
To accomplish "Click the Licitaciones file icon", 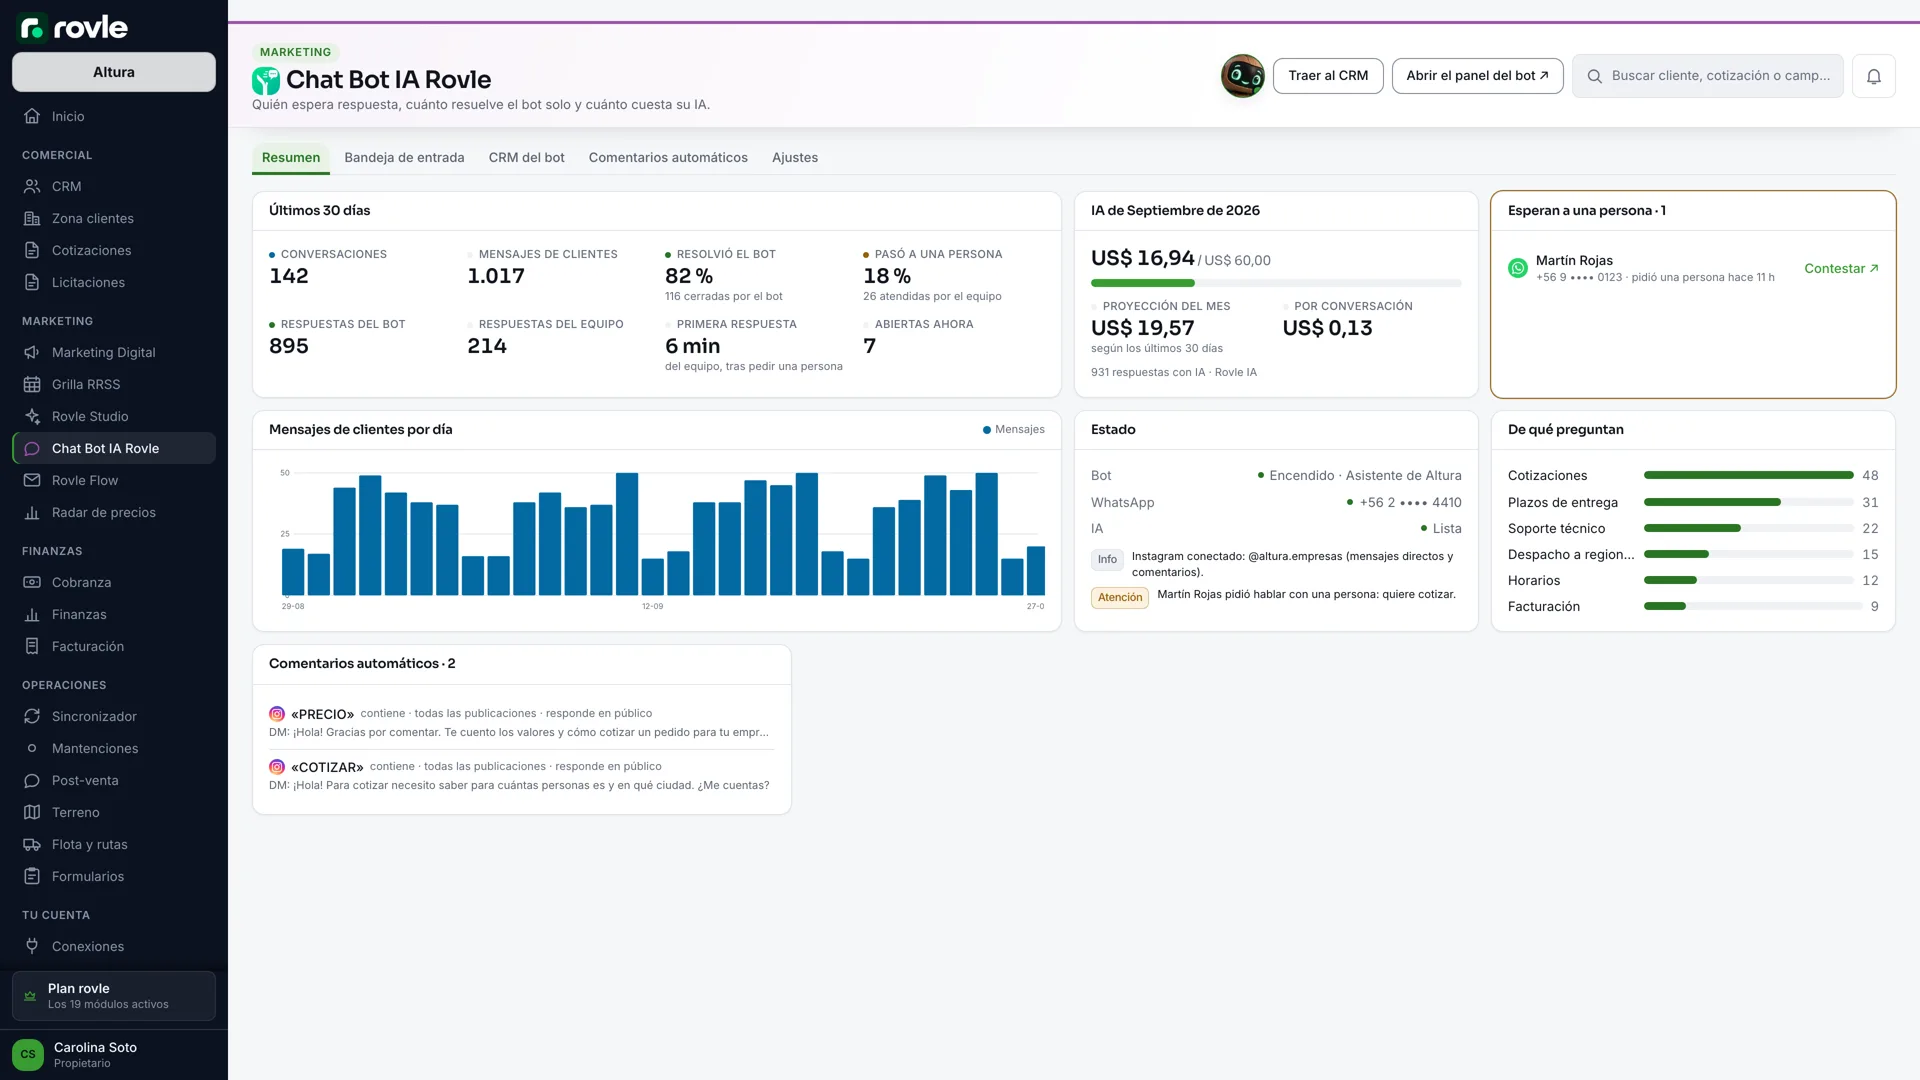I will (32, 282).
